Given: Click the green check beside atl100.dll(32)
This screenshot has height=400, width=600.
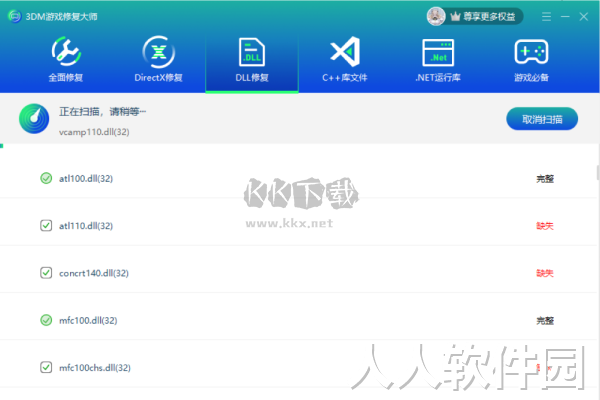Looking at the screenshot, I should 46,178.
